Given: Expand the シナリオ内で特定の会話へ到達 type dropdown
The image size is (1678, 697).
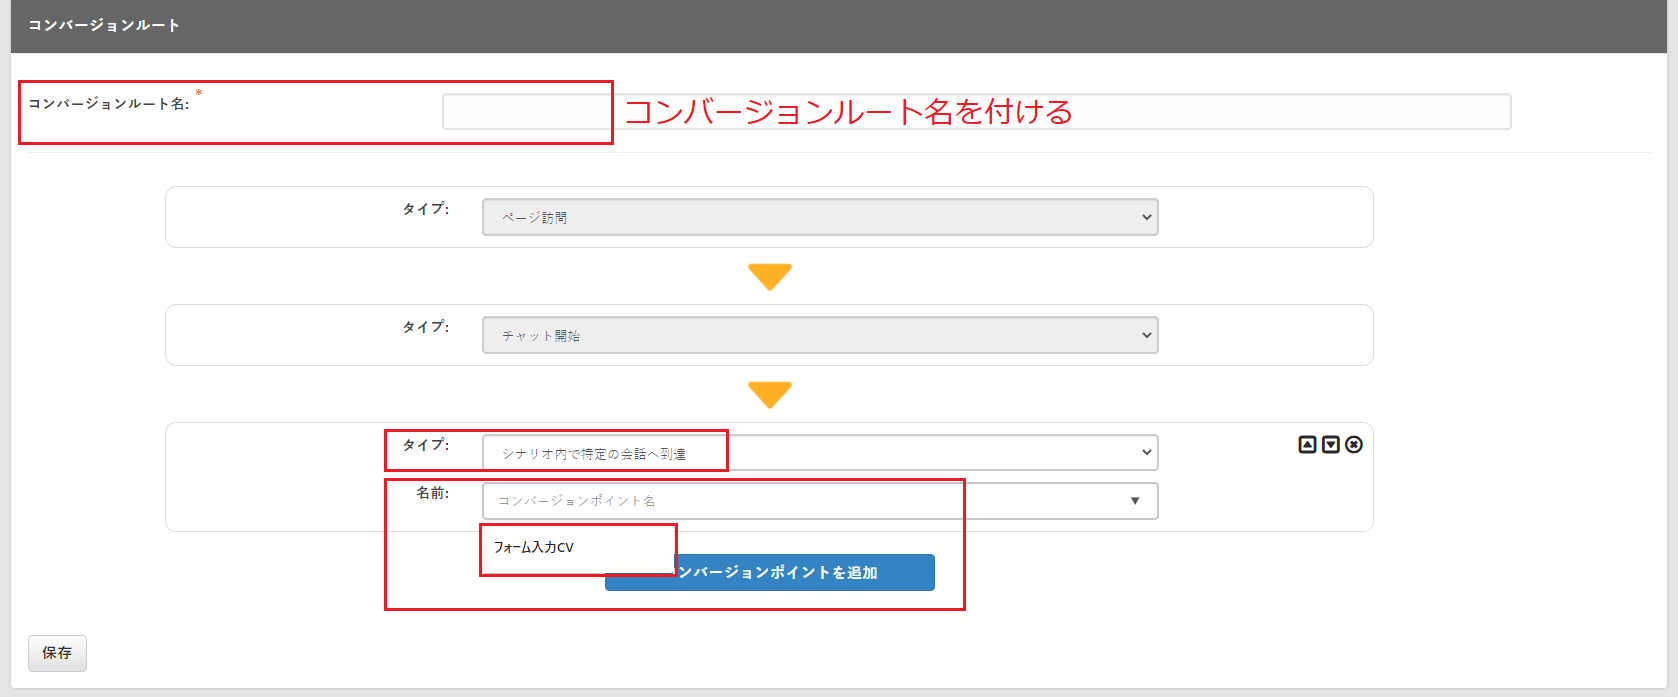Looking at the screenshot, I should tap(819, 453).
